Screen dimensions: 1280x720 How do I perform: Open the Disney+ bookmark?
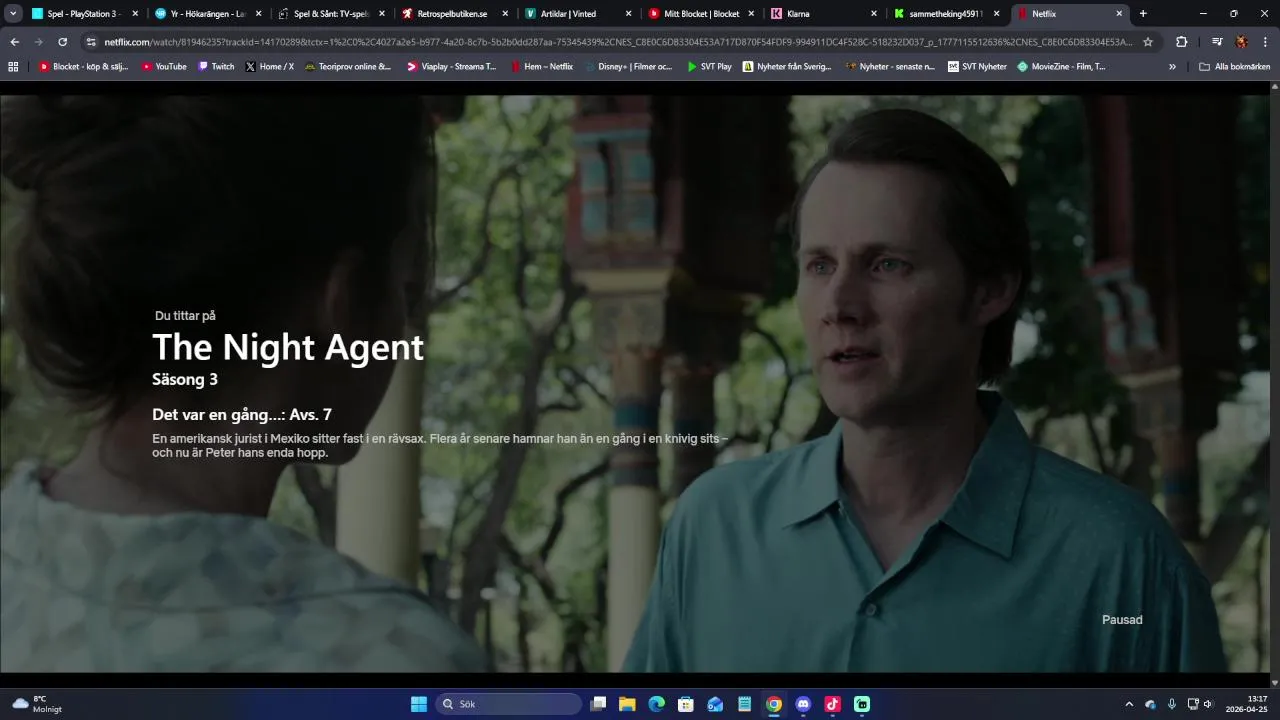[x=628, y=66]
